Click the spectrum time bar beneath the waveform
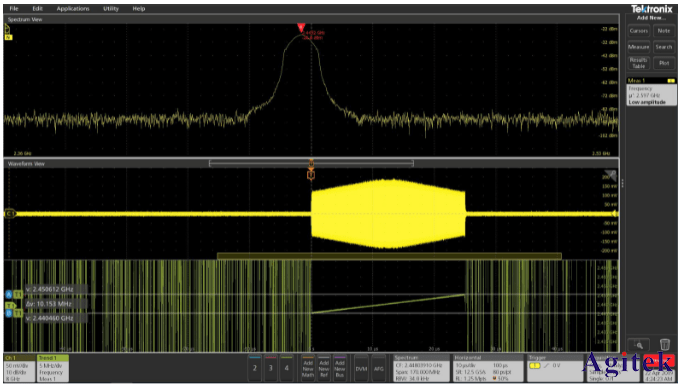This screenshot has height=387, width=681. (x=389, y=256)
